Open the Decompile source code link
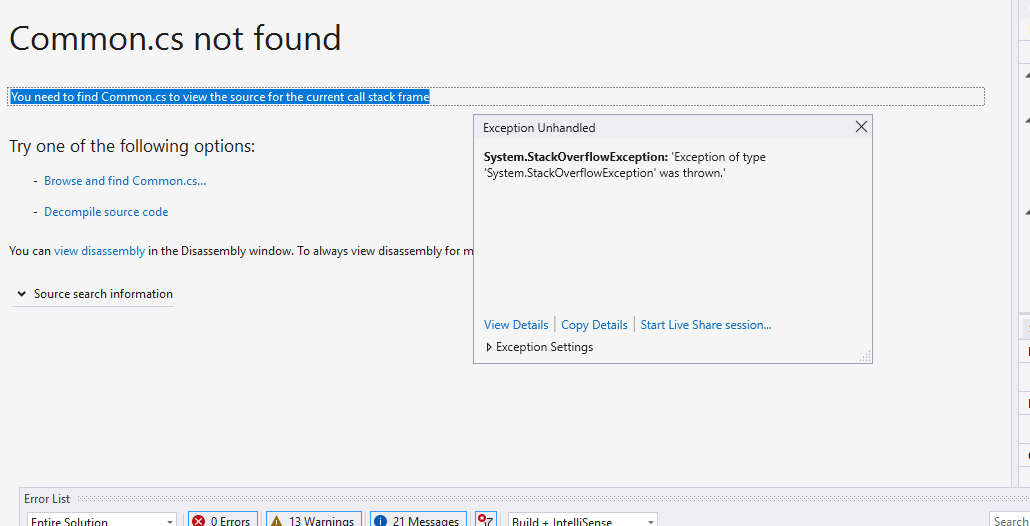Image resolution: width=1030 pixels, height=526 pixels. pyautogui.click(x=106, y=212)
